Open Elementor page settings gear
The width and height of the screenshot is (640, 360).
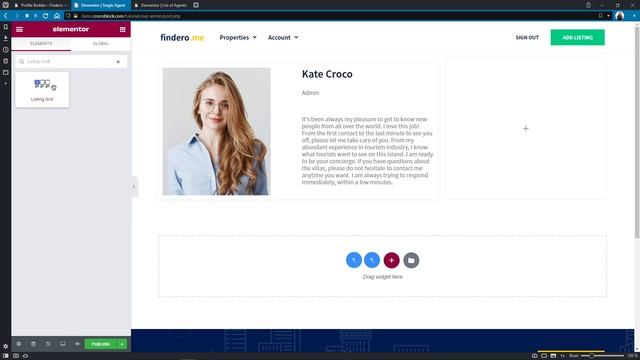point(19,344)
